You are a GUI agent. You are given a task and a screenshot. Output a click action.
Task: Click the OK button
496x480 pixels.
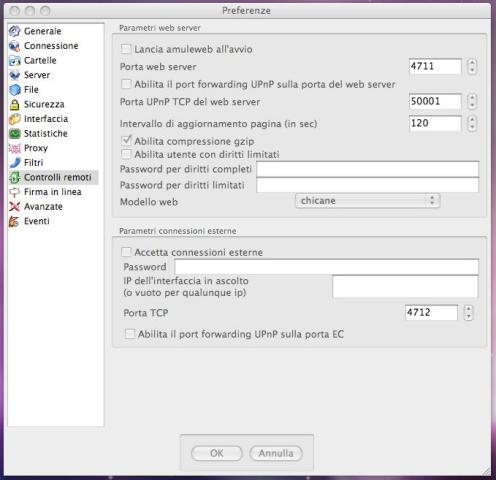[217, 453]
